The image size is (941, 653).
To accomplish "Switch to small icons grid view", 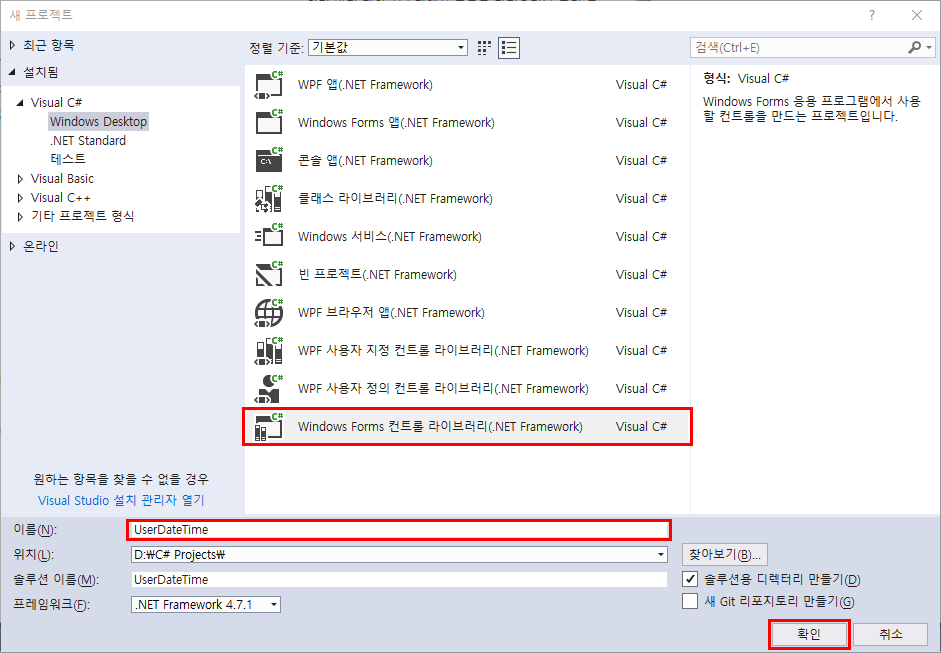I will point(484,48).
